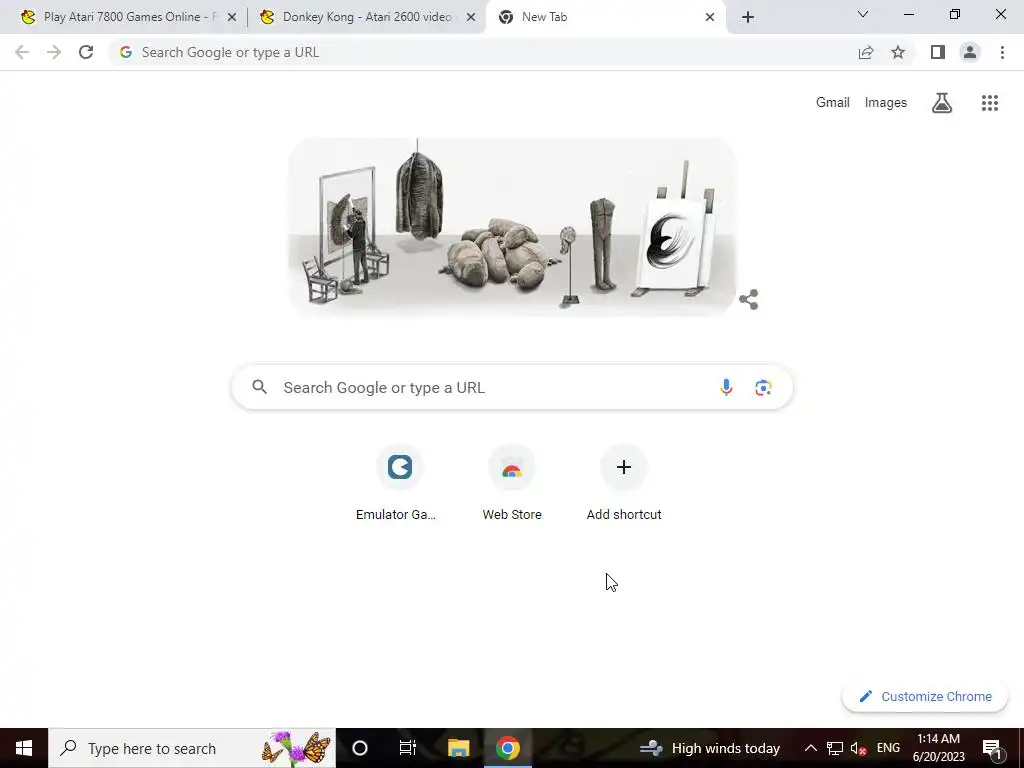
Task: Search by image with Google Lens icon
Action: [x=763, y=387]
